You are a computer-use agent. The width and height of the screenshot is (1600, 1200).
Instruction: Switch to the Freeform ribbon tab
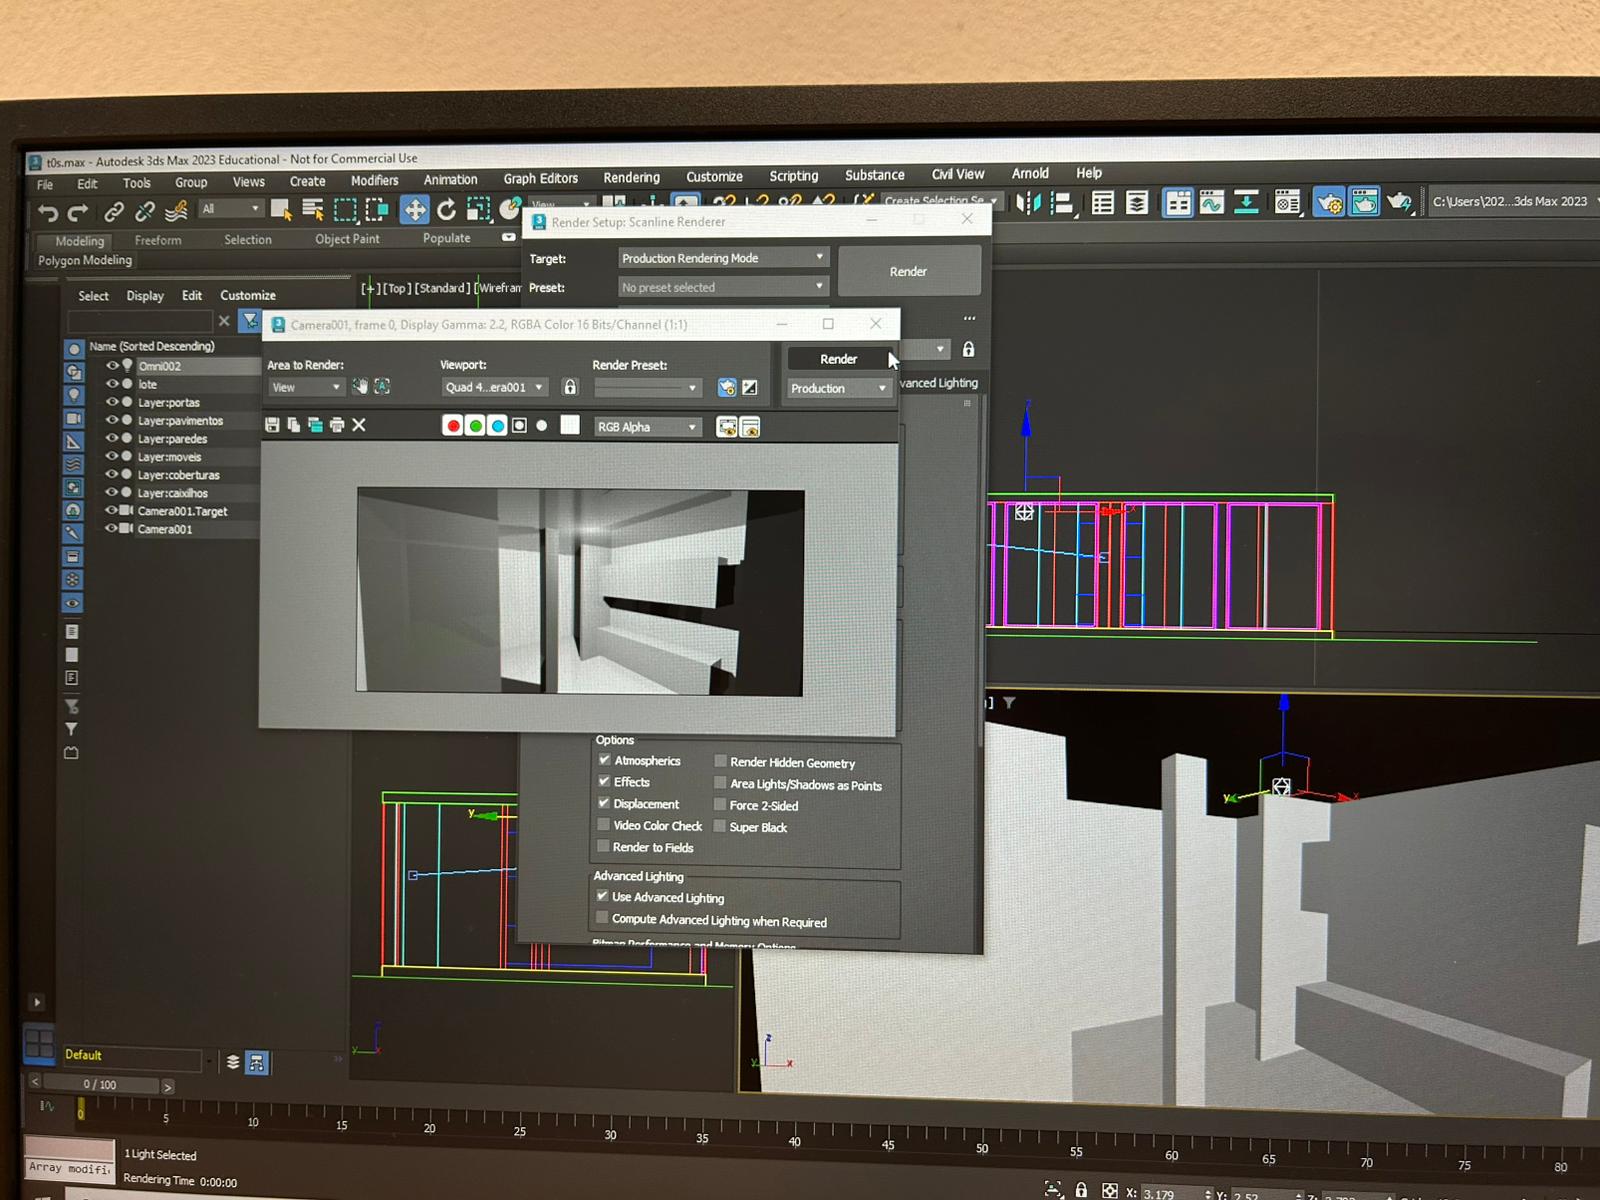(x=158, y=240)
